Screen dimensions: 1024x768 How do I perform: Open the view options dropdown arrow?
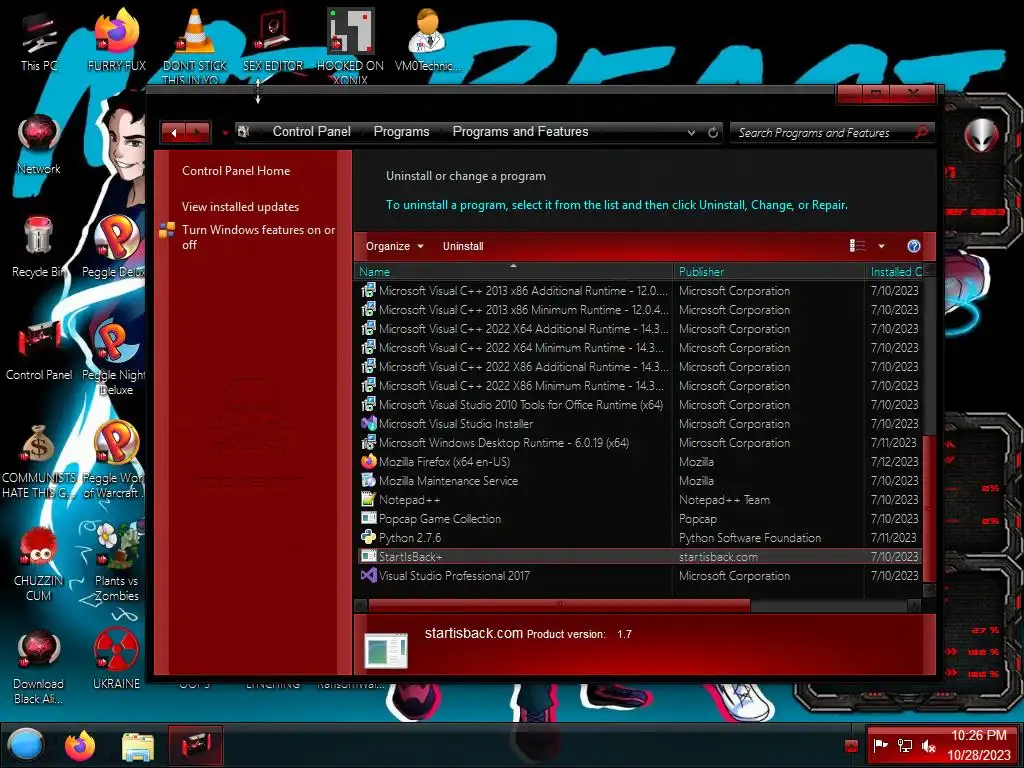(881, 246)
